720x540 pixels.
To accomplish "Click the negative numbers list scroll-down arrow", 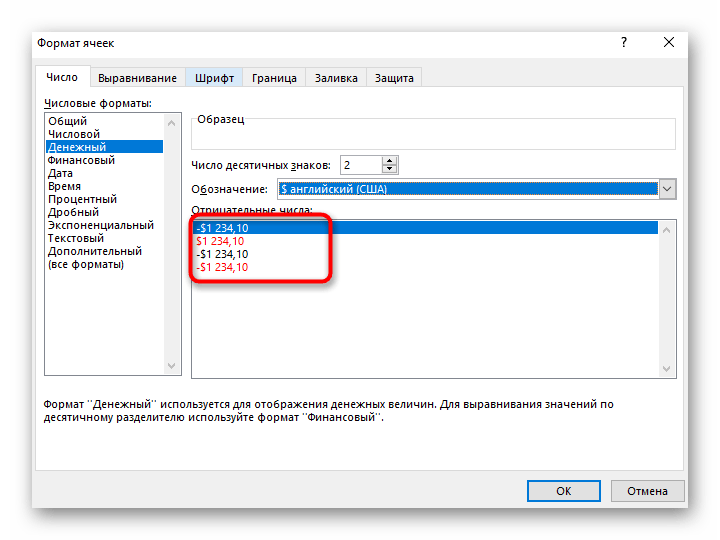I will point(667,369).
